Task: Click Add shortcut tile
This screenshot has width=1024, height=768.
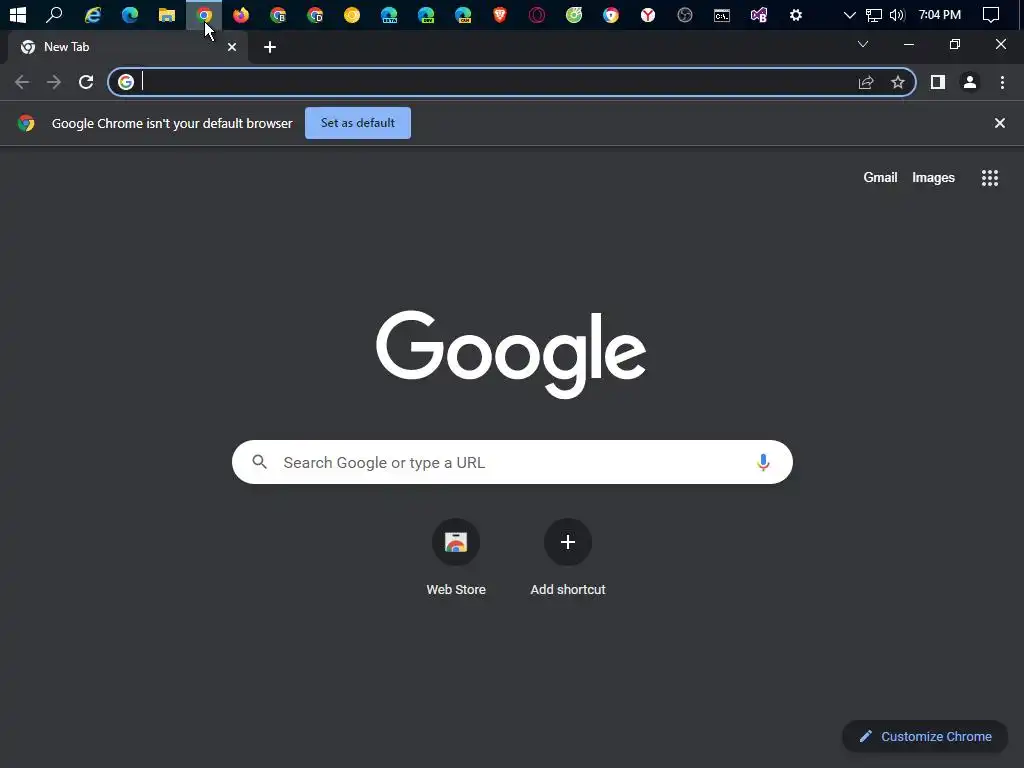Action: [x=568, y=558]
